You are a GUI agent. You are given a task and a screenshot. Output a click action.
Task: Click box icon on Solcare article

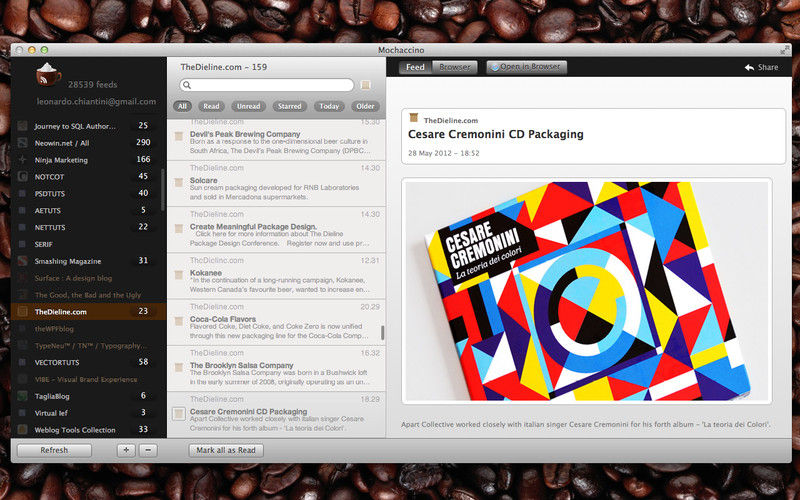pyautogui.click(x=179, y=182)
